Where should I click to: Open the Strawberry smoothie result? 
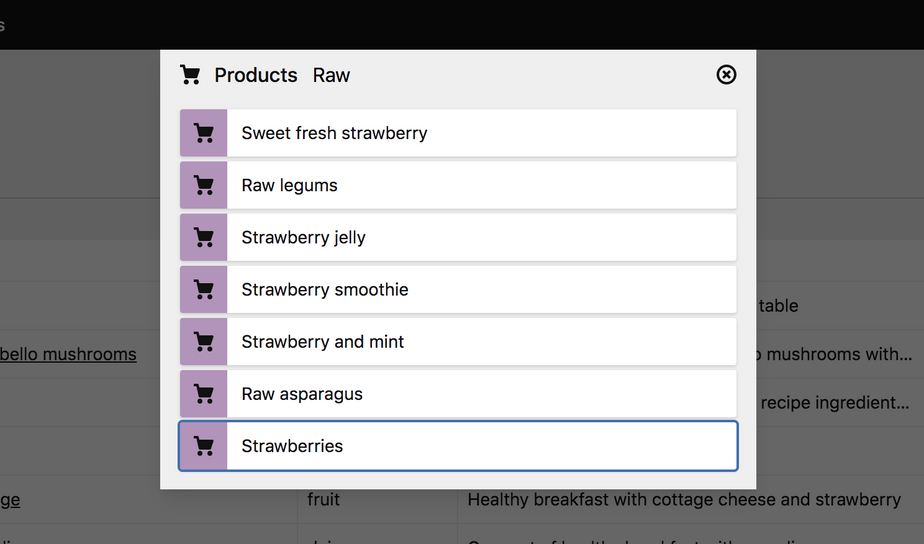(480, 290)
